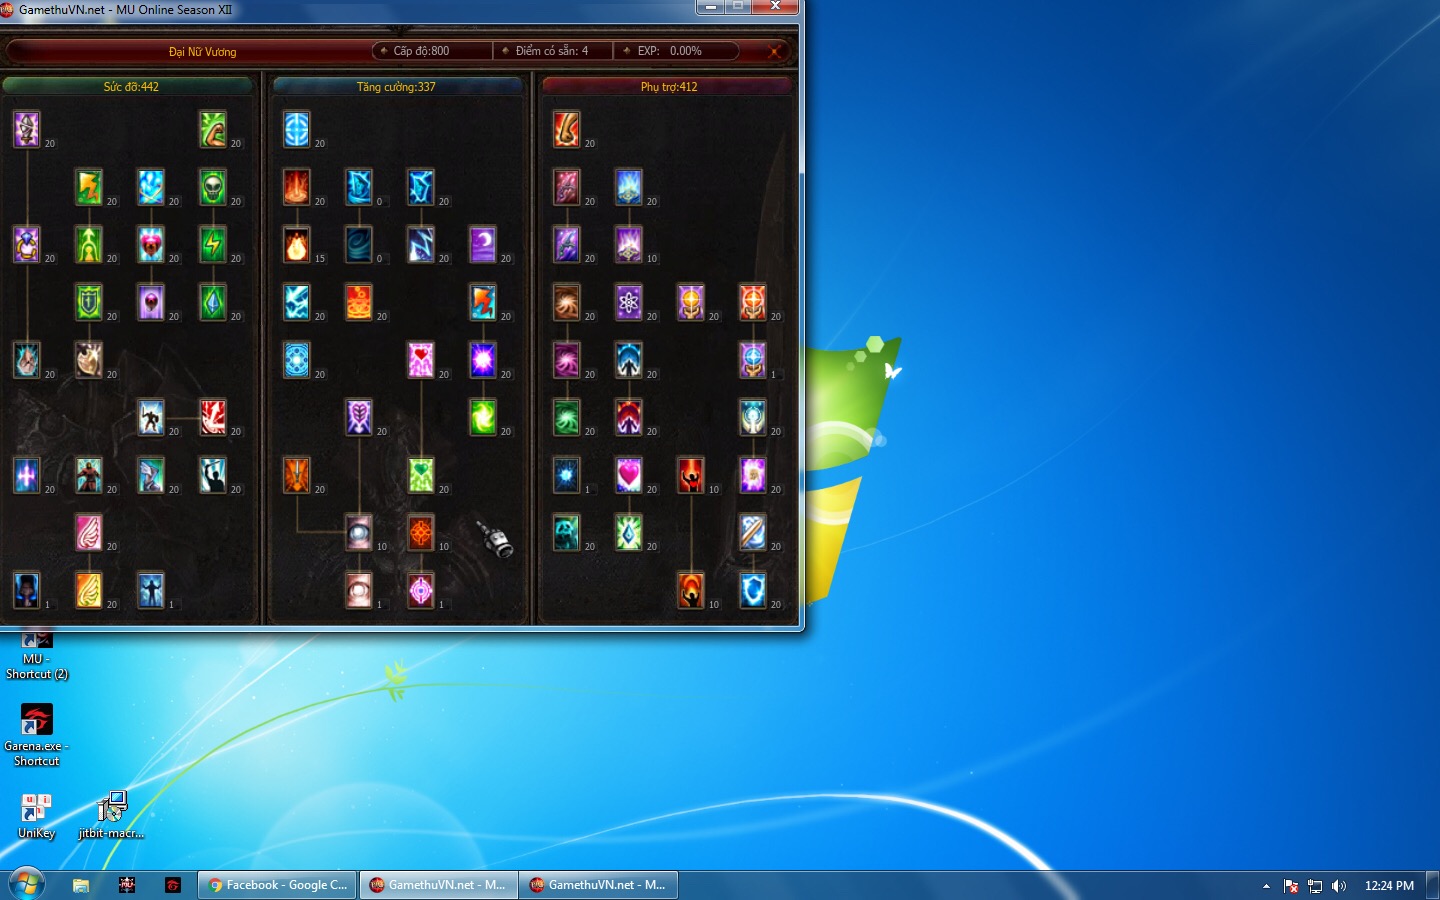Open the Windows Start menu
Viewport: 1440px width, 900px height.
click(27, 885)
